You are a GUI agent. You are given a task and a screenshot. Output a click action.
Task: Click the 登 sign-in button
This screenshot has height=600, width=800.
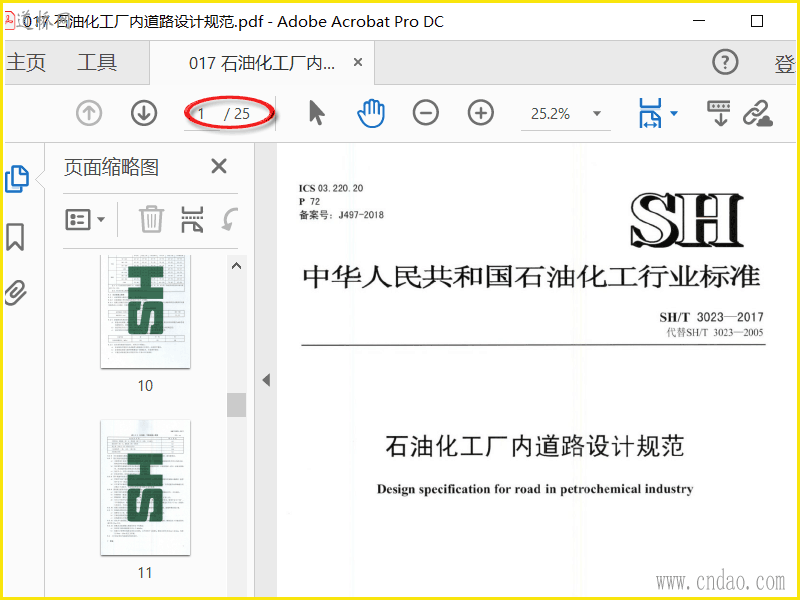click(785, 64)
